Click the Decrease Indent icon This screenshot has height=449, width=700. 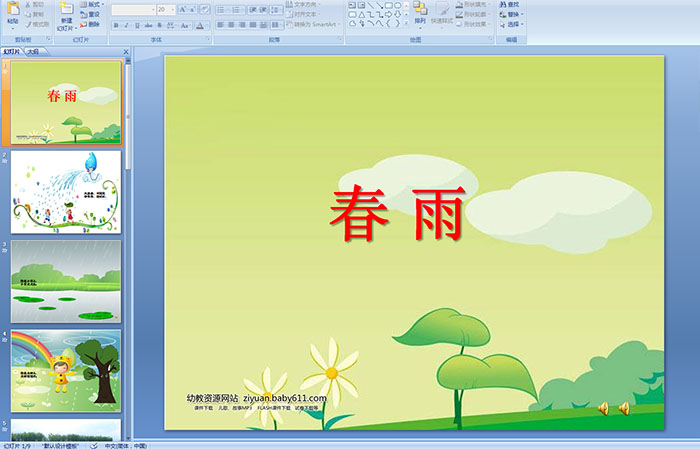pos(253,10)
